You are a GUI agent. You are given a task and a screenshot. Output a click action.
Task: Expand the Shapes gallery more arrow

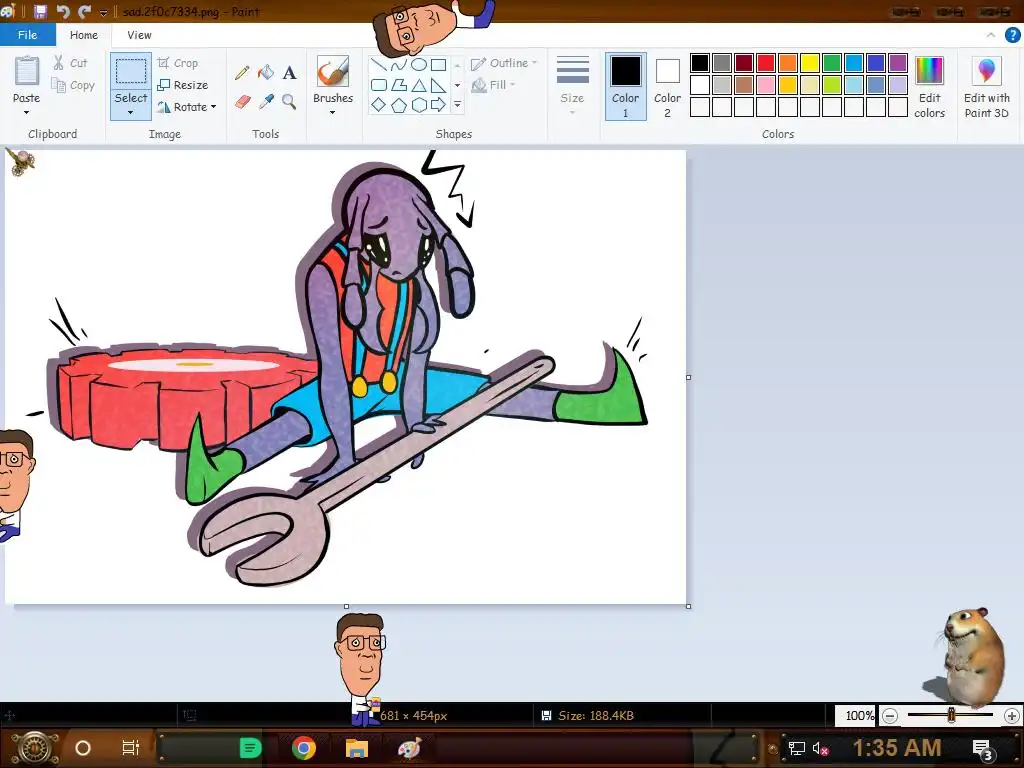pyautogui.click(x=457, y=104)
